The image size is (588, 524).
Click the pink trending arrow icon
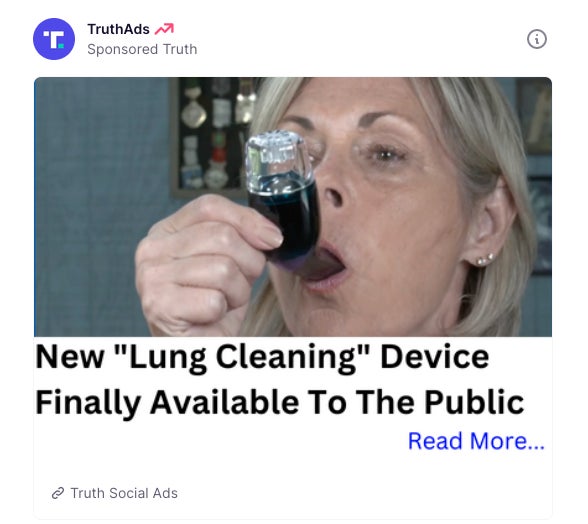coord(165,29)
